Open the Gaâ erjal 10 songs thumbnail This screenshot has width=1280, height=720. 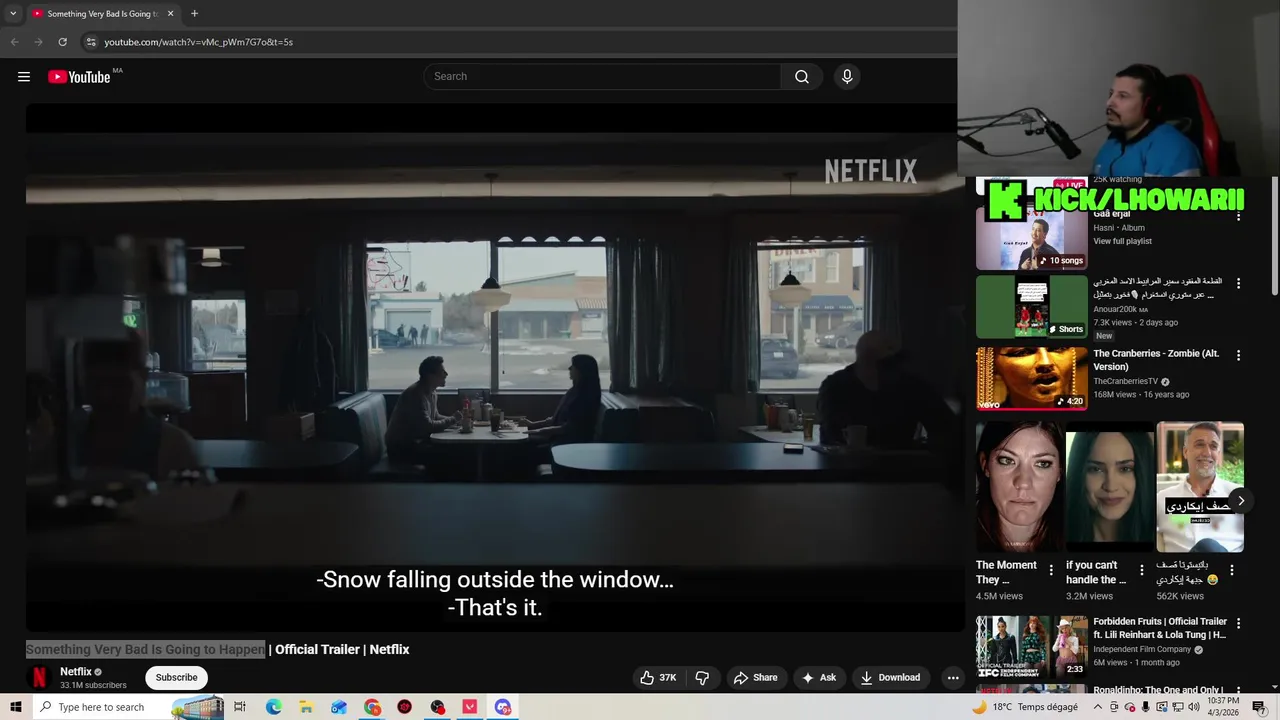(1032, 239)
